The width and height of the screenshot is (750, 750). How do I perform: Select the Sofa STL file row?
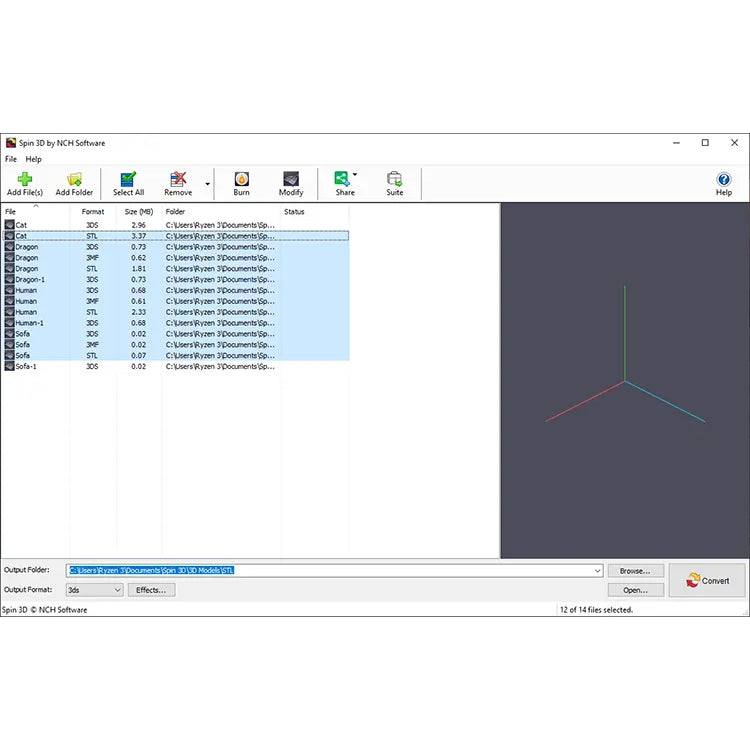176,355
